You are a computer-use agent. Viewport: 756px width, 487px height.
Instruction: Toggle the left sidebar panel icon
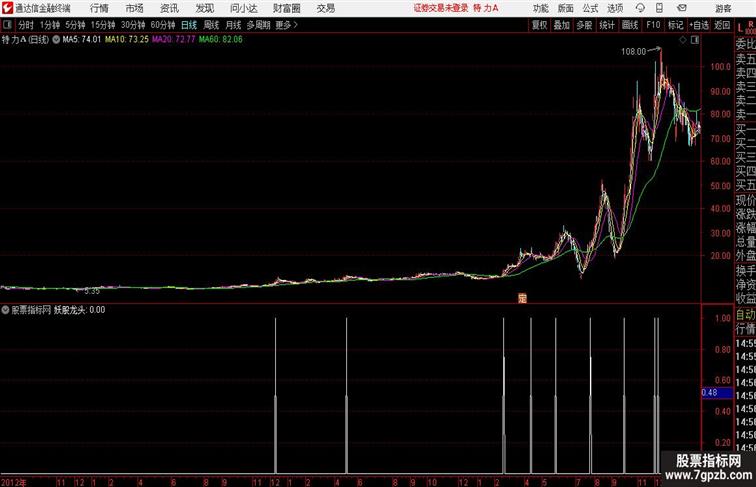coord(7,25)
